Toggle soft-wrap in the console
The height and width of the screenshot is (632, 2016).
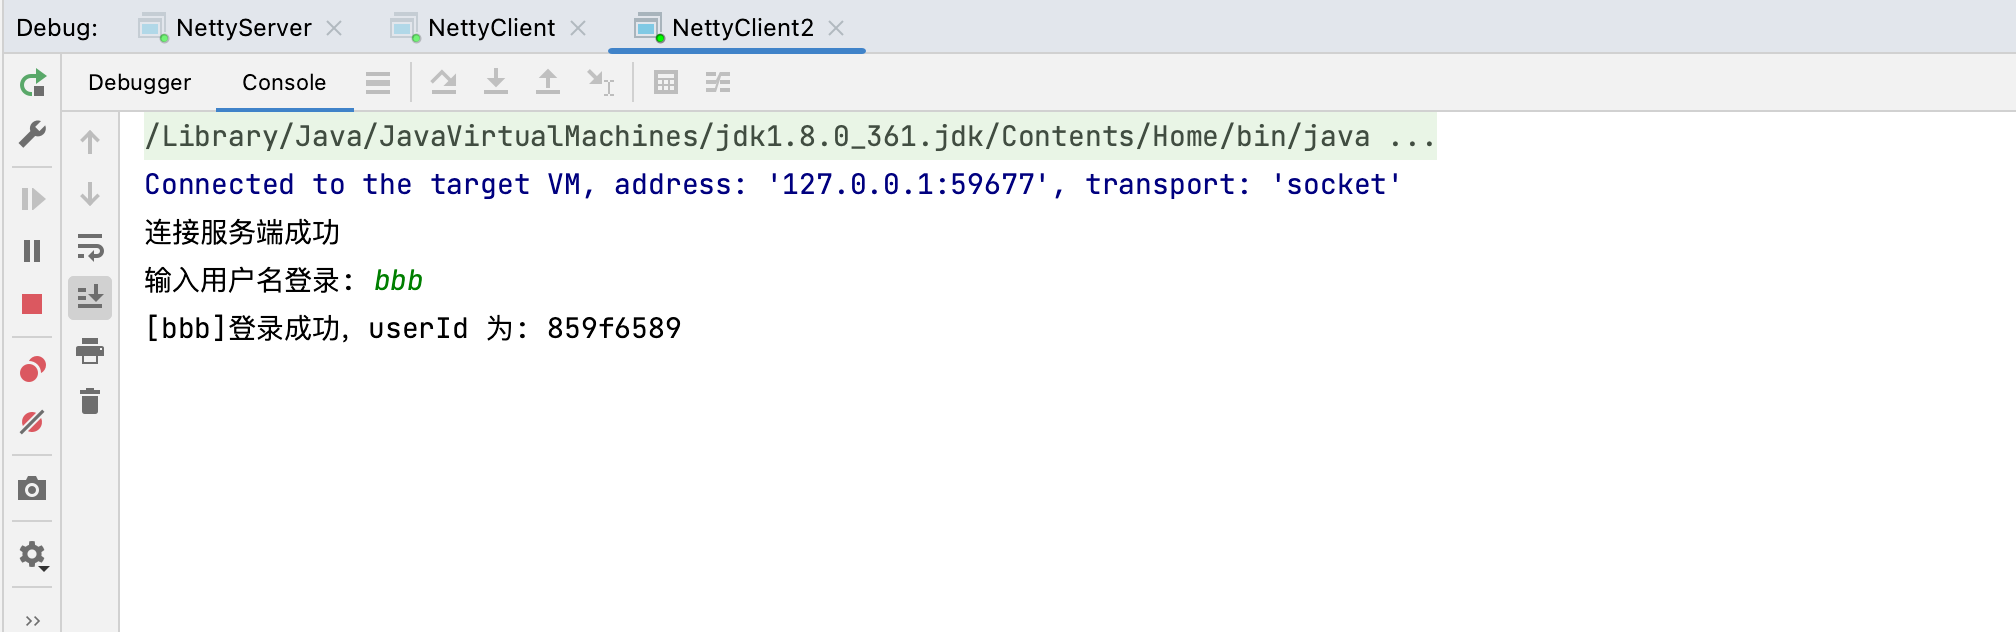[x=90, y=246]
